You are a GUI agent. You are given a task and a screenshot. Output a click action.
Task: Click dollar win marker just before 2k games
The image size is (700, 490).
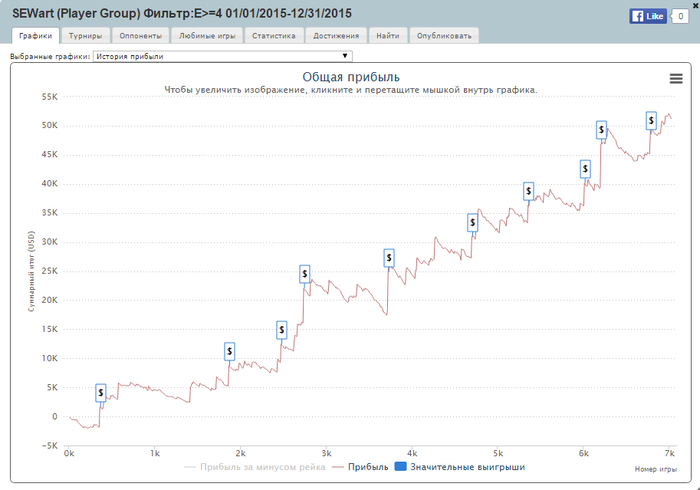[x=229, y=352]
